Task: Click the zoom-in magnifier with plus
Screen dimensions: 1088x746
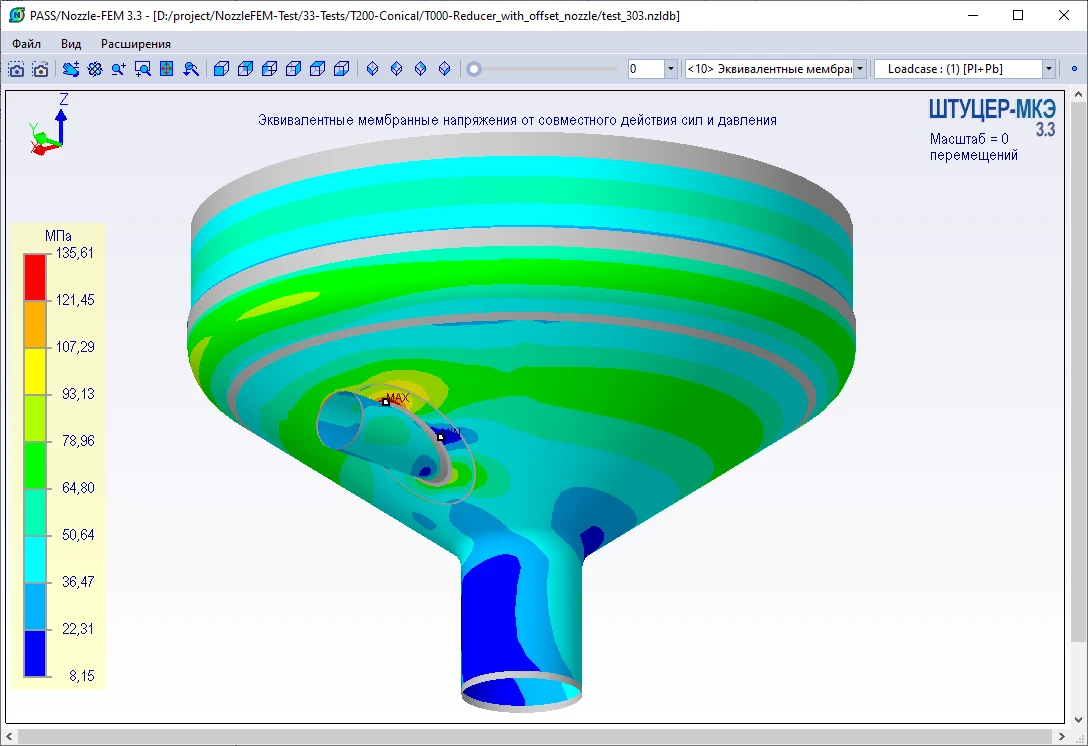Action: click(x=118, y=69)
